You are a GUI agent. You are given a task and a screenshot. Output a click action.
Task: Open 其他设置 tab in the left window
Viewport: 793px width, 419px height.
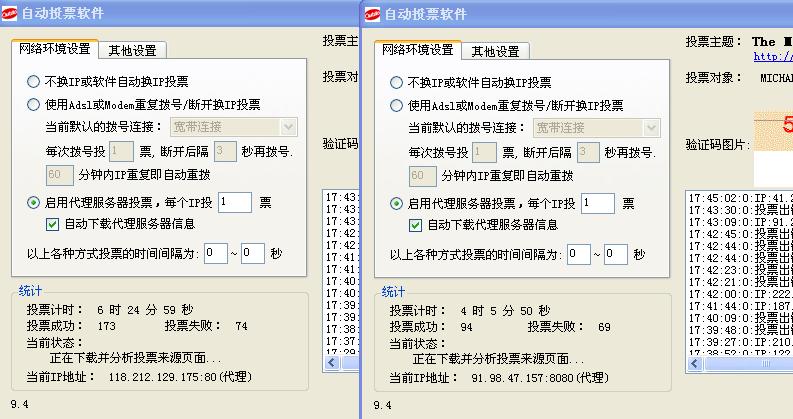point(132,51)
